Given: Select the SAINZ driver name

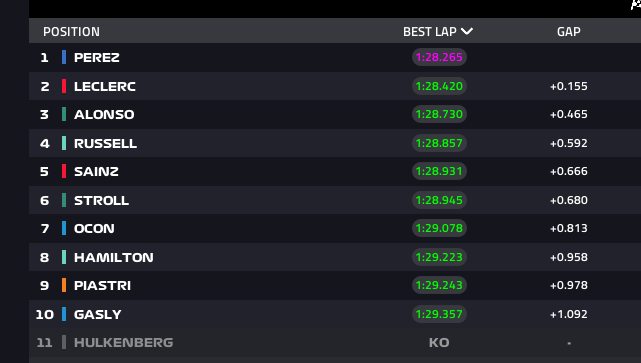Looking at the screenshot, I should [x=96, y=171].
